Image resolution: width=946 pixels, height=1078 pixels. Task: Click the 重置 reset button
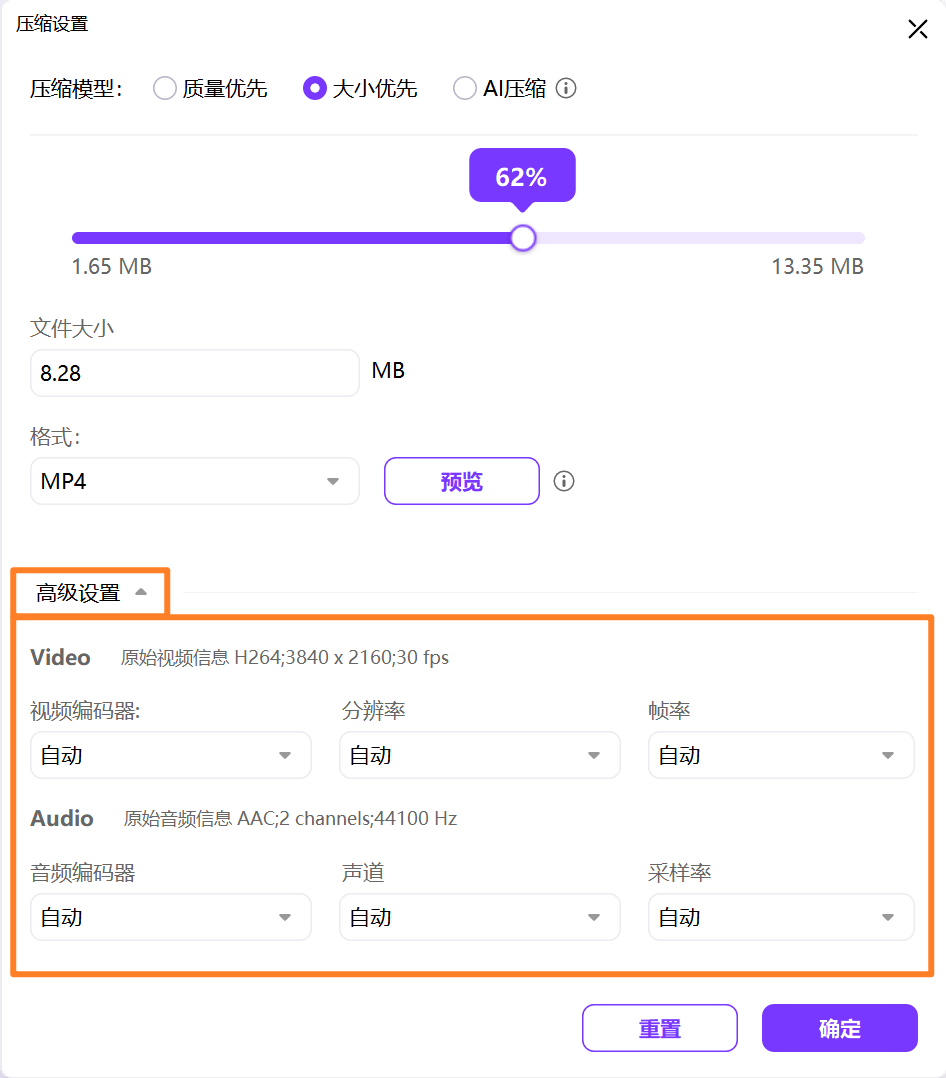pos(659,1028)
